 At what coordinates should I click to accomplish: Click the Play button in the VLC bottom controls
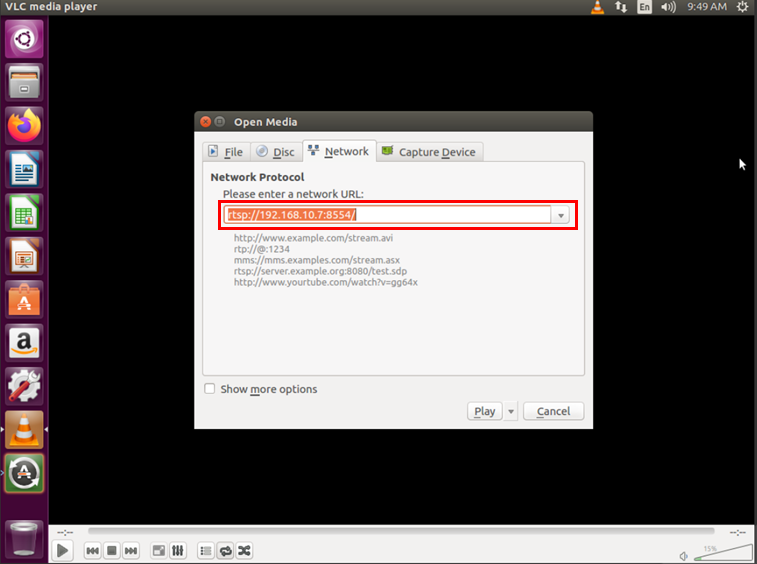(62, 550)
